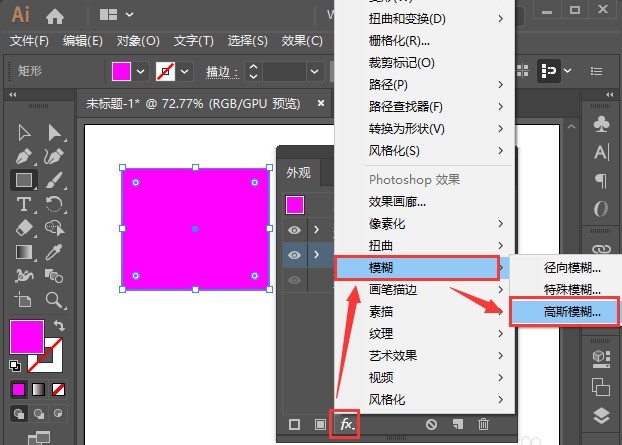Switch to 未标题-1* document tab
This screenshot has width=622, height=445.
(193, 104)
